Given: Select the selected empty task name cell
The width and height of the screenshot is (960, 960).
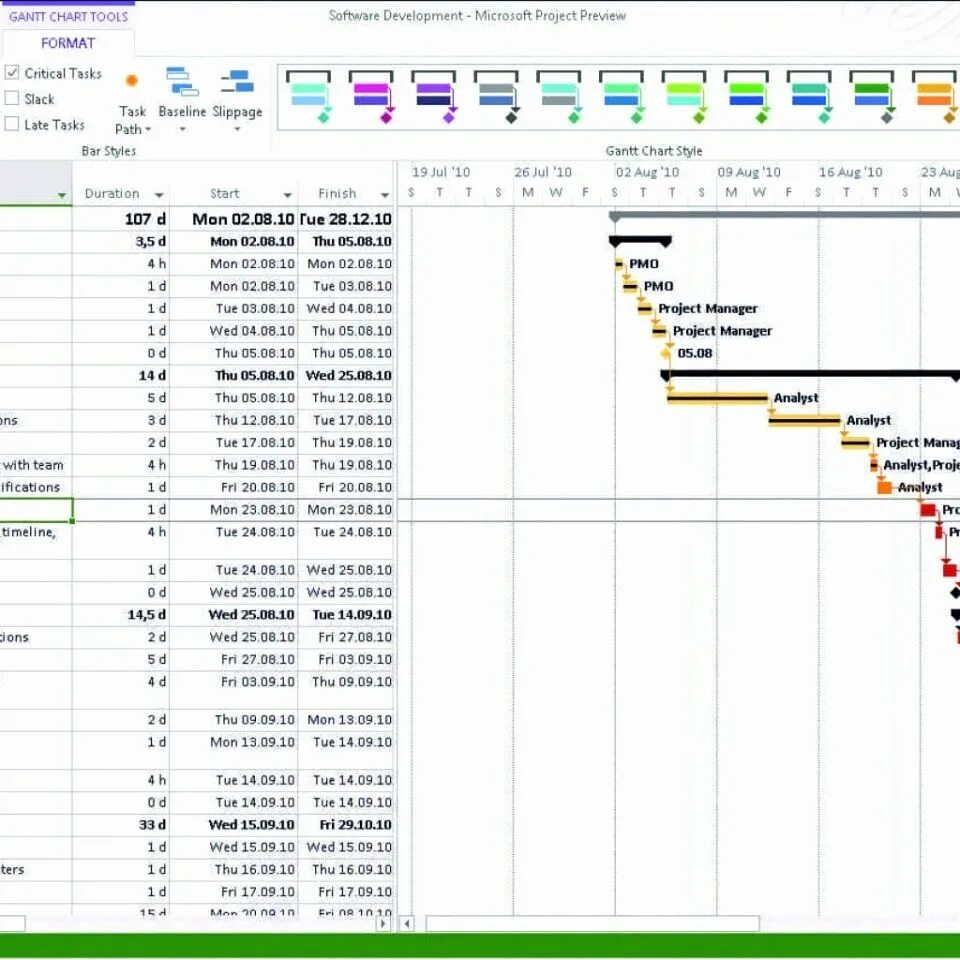Looking at the screenshot, I should coord(36,509).
